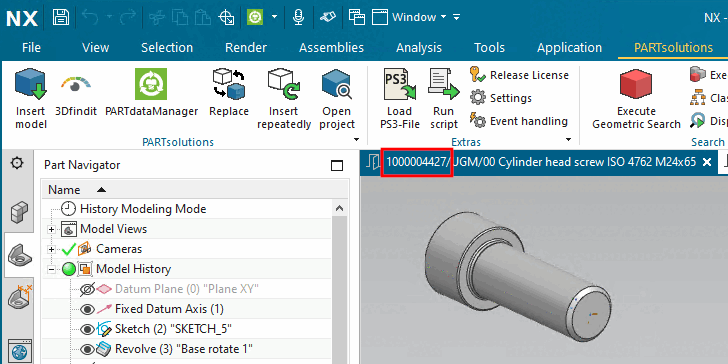Viewport: 728px width, 364px height.
Task: Expand the Cameras node
Action: 51,249
